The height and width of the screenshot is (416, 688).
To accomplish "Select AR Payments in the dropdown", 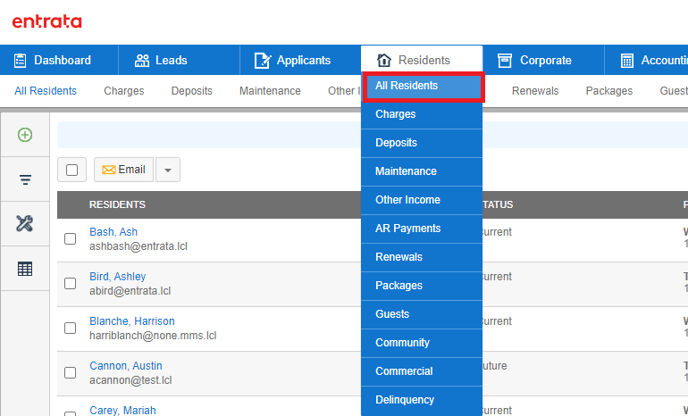I will pos(422,228).
